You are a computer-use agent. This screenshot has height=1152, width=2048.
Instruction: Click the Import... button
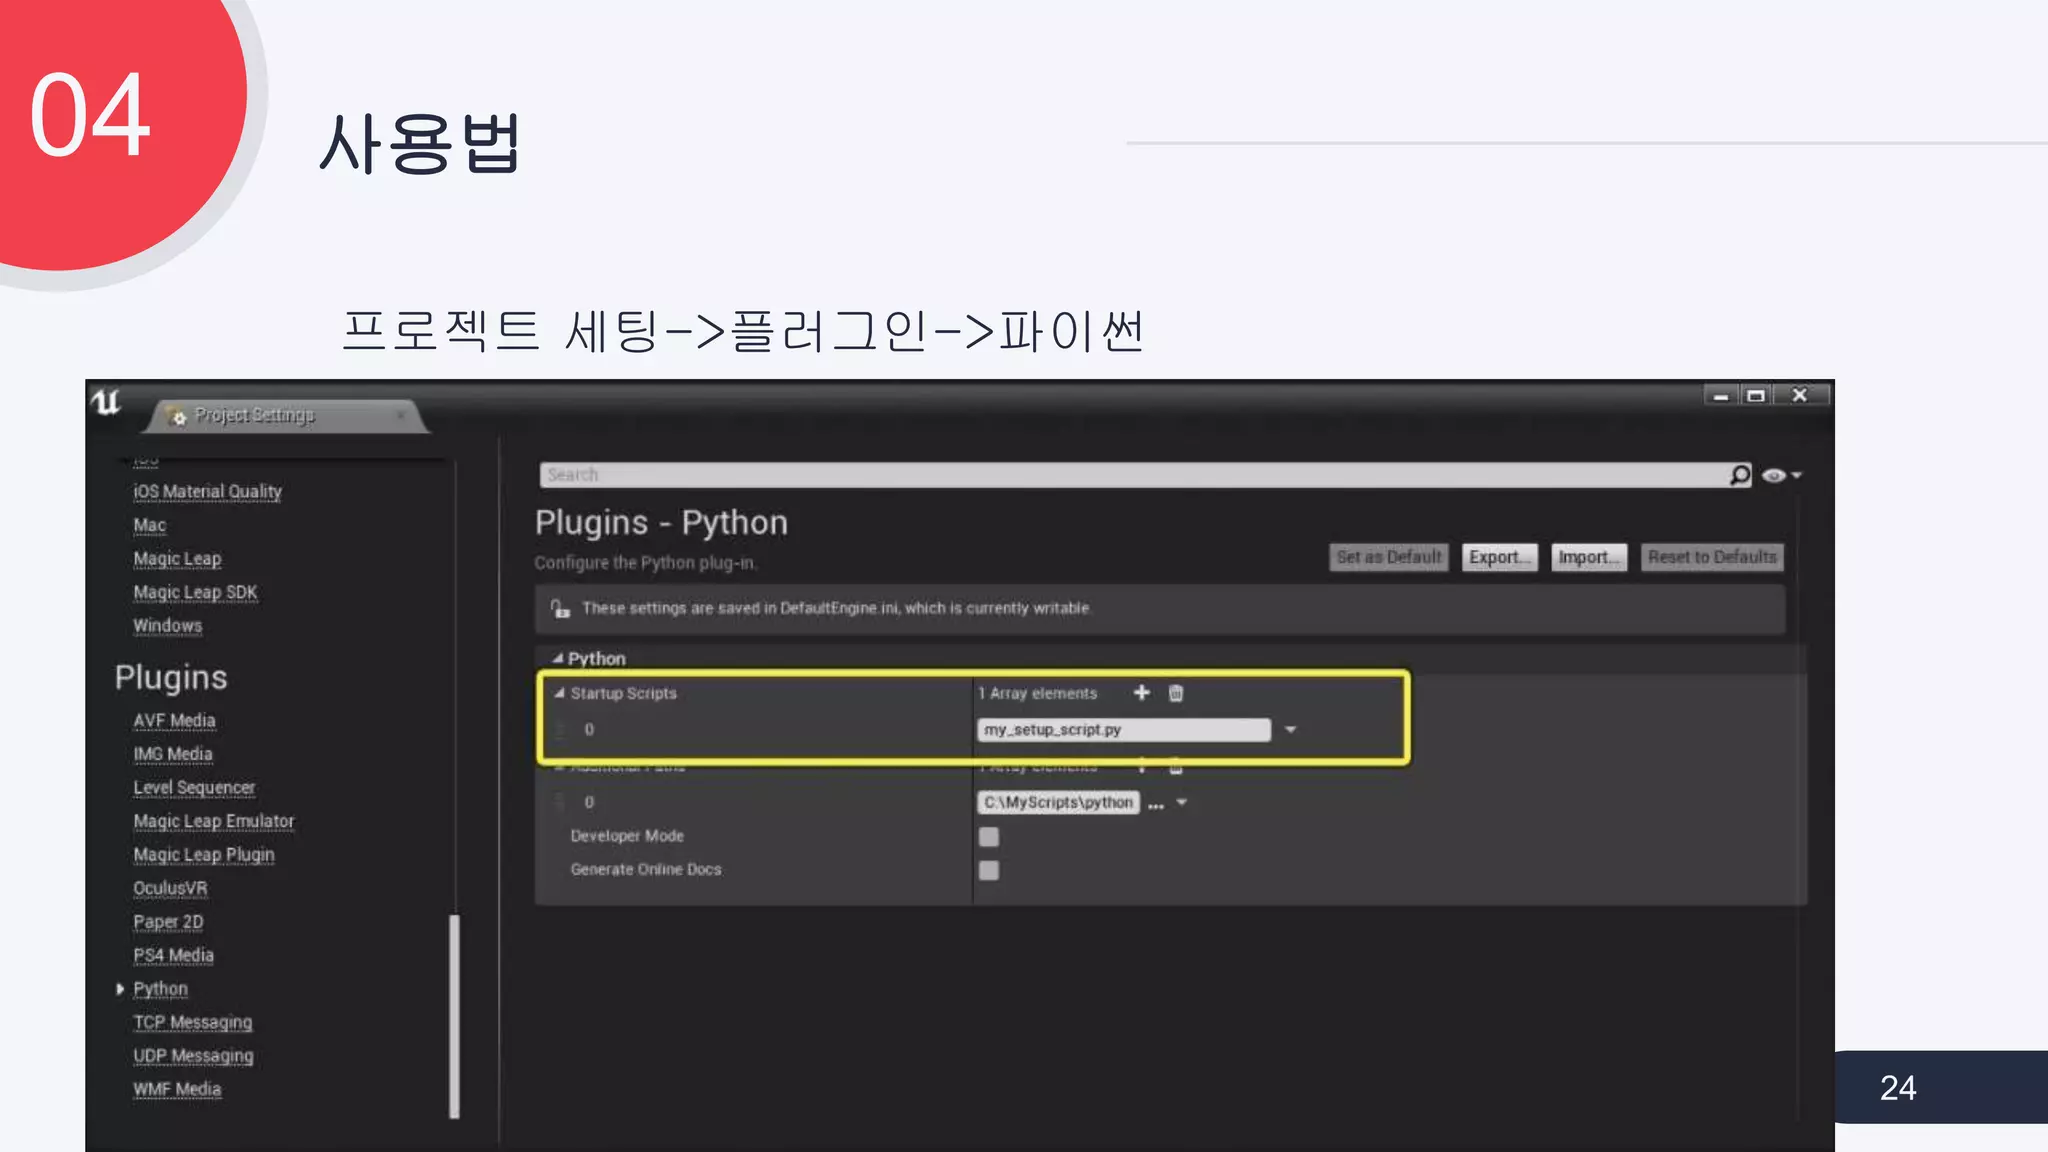coord(1589,557)
